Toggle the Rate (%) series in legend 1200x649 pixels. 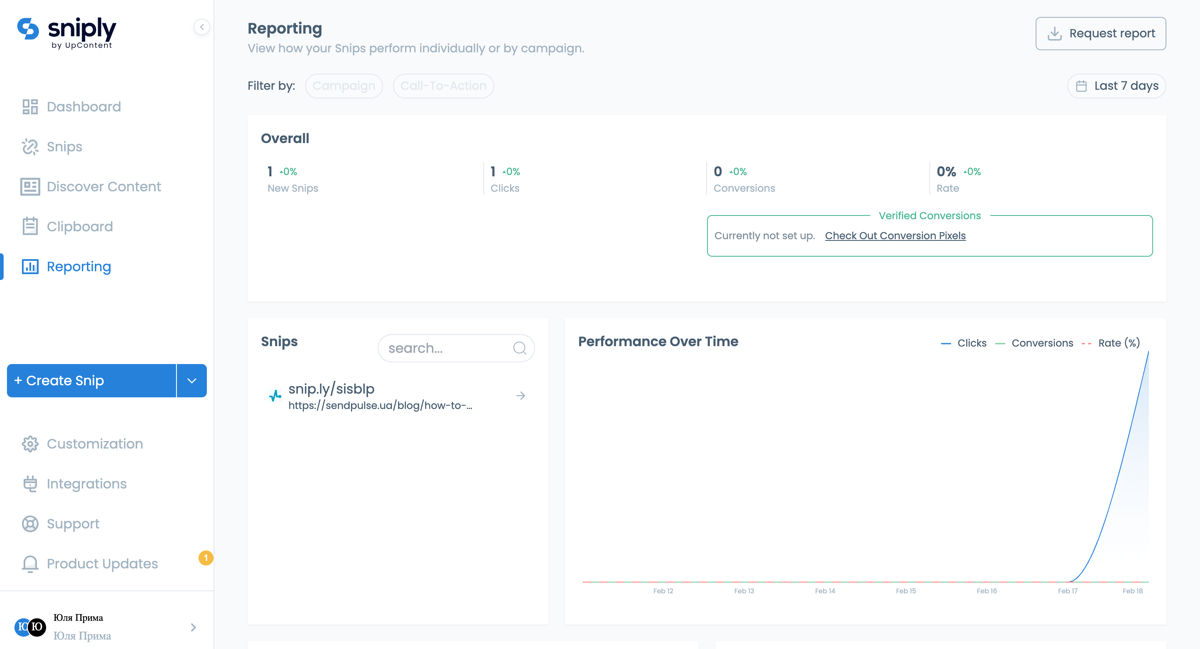[x=1111, y=343]
